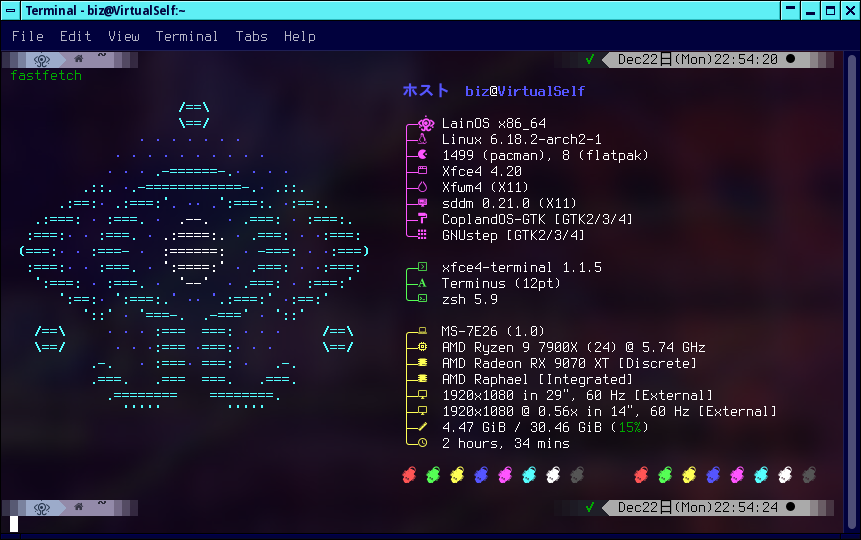Click the '1499 (pacman), 8 (flatpak)' text

pyautogui.click(x=545, y=155)
